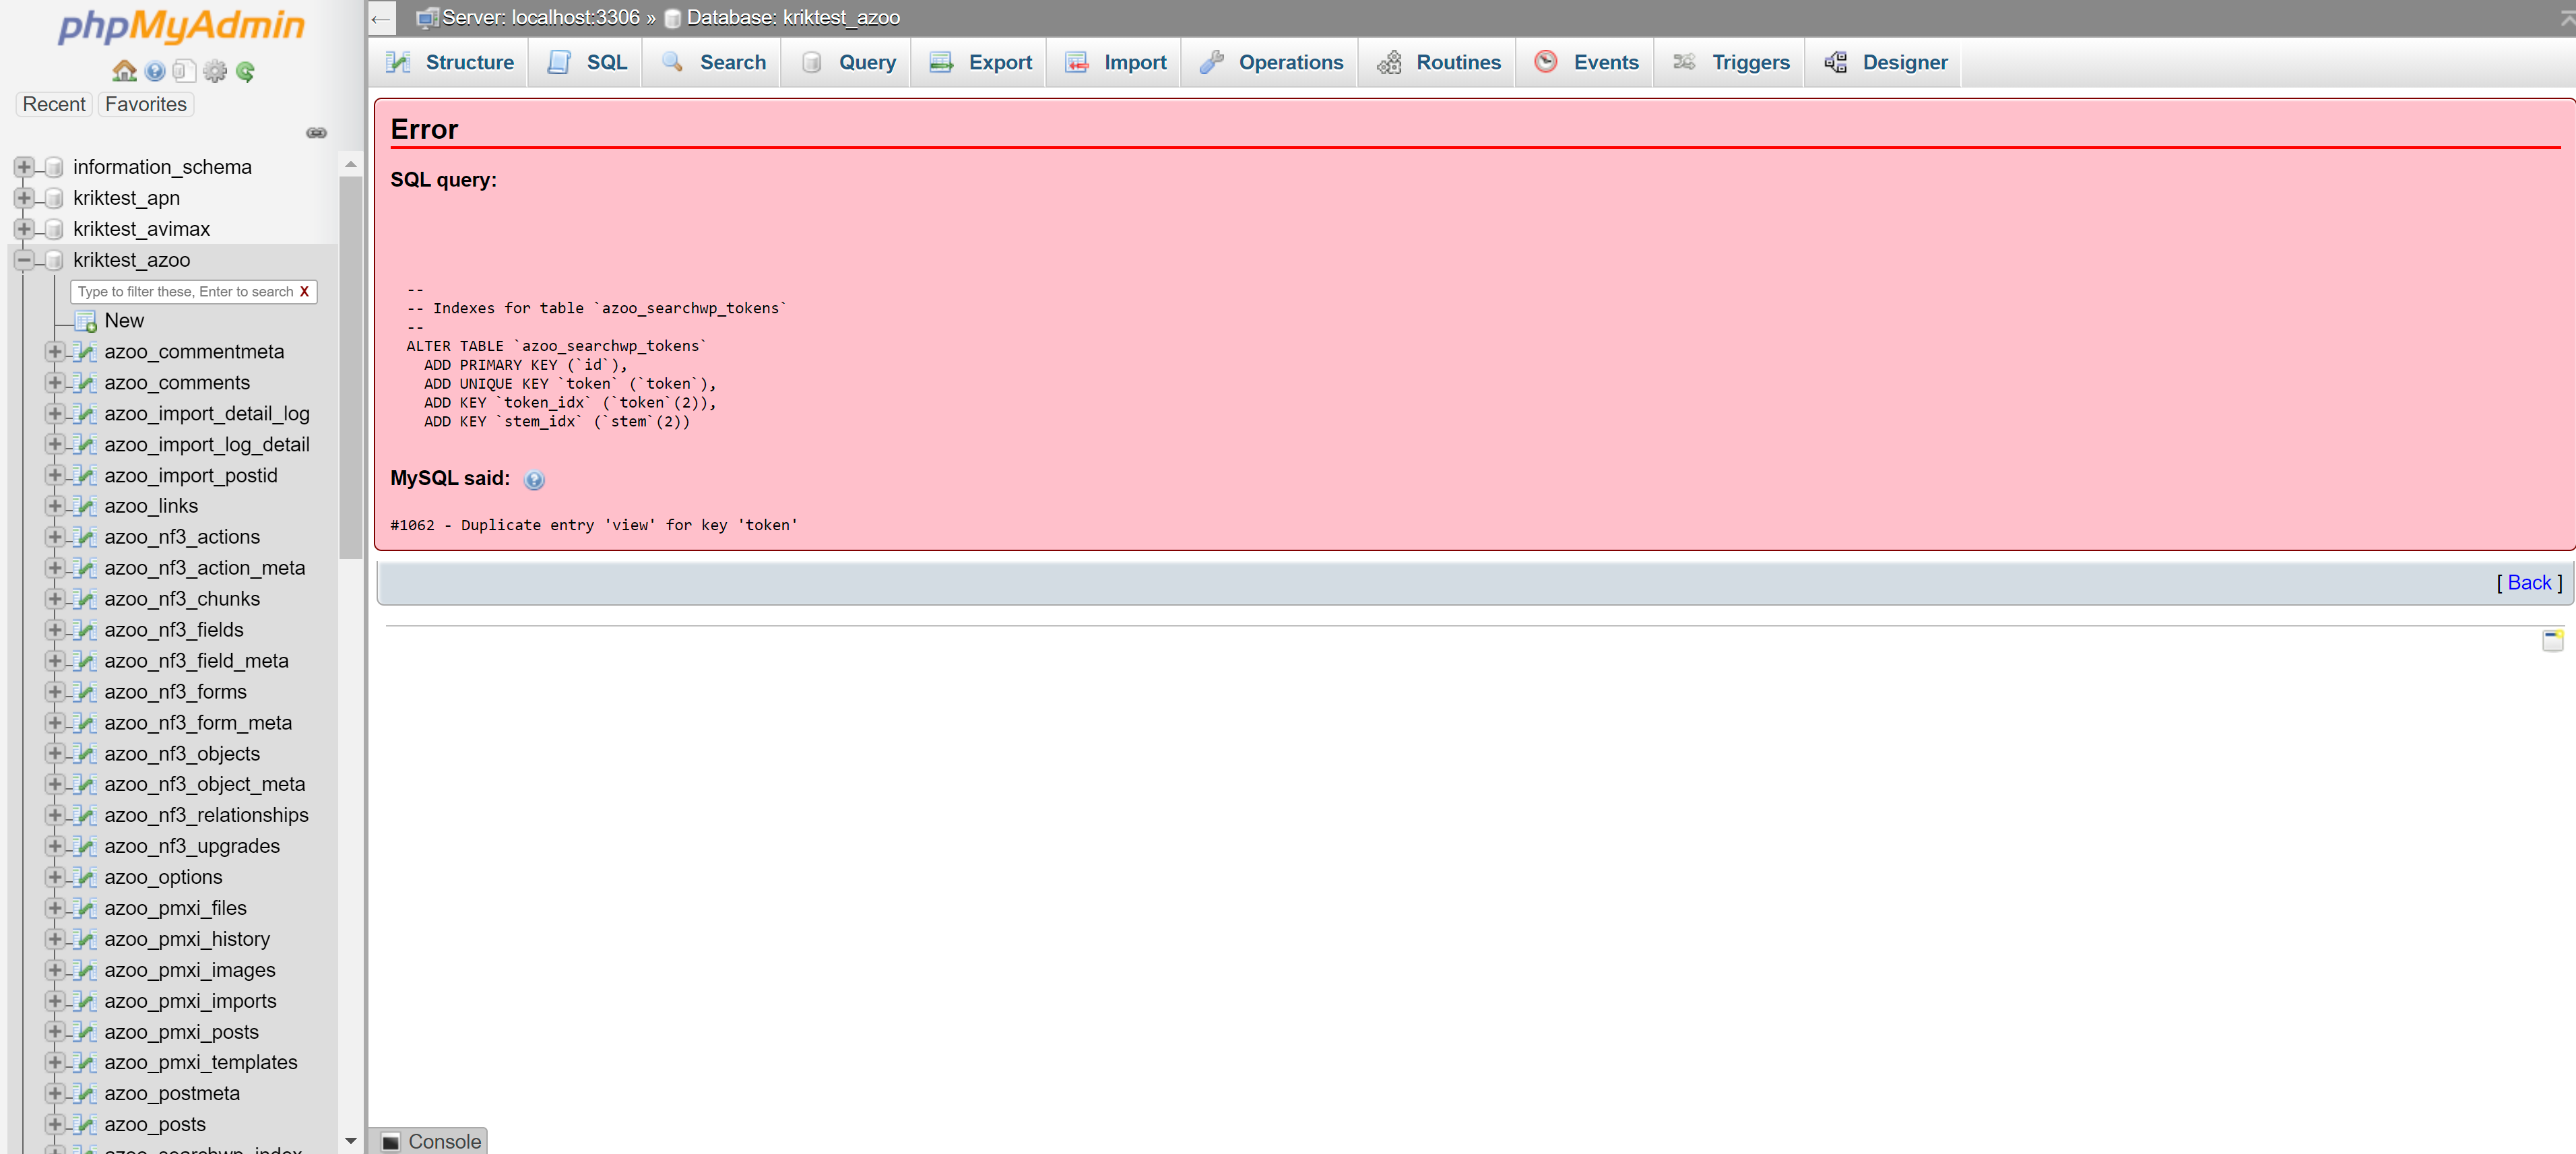Viewport: 2576px width, 1154px height.
Task: Expand the azoo_nf3_upgrades table node
Action: point(55,846)
